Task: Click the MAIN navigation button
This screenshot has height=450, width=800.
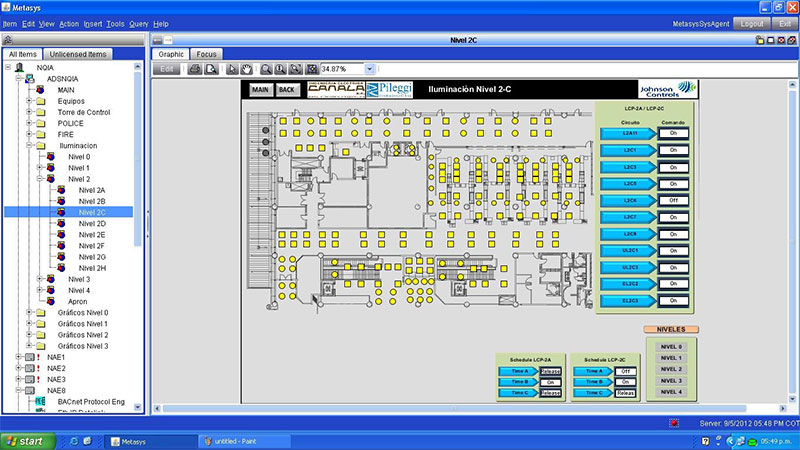Action: [261, 89]
